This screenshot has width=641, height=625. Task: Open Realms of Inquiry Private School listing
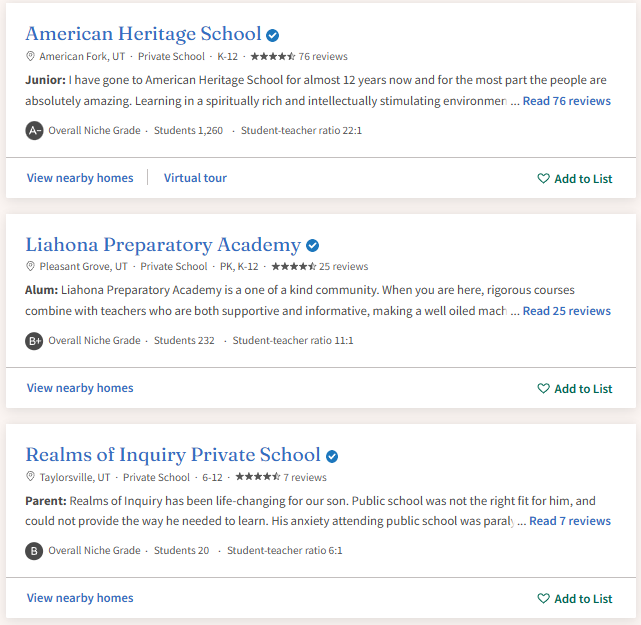click(173, 455)
